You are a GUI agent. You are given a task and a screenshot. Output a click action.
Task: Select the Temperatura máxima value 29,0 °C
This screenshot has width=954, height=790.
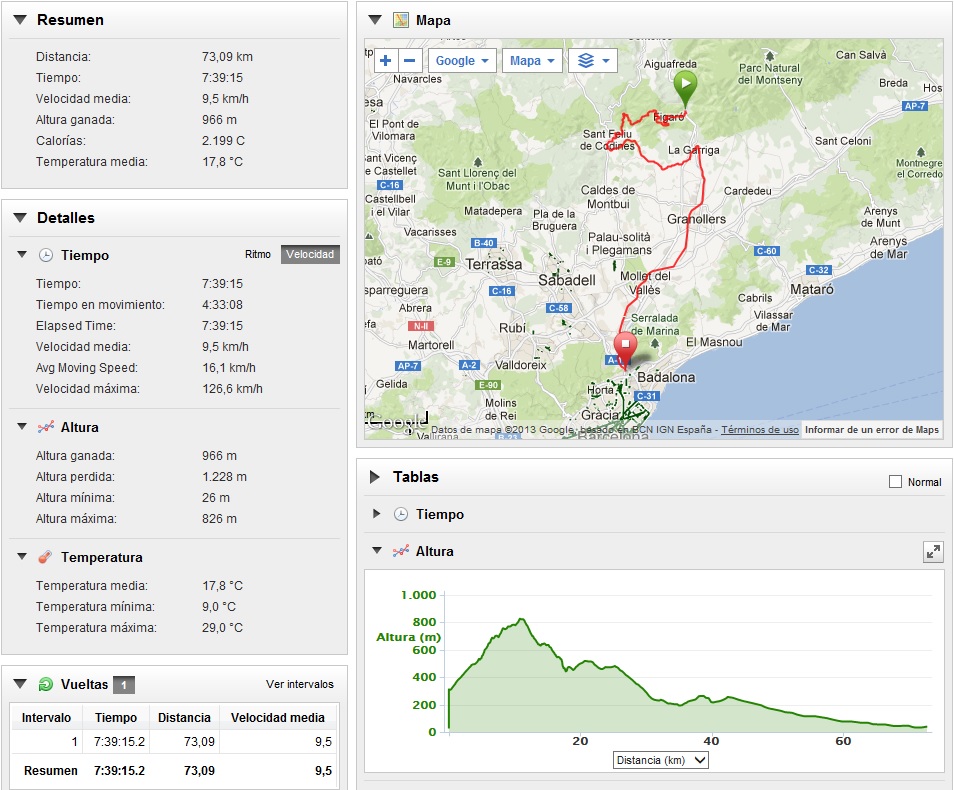pos(222,628)
